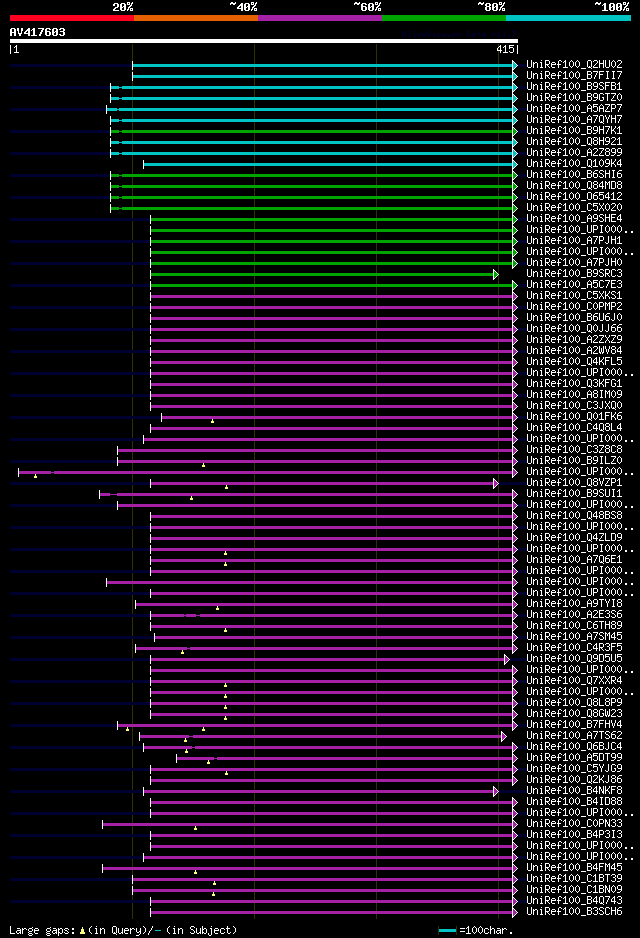640x938 pixels.
Task: Click hit label UniRef100_C5X020
Action: point(574,208)
